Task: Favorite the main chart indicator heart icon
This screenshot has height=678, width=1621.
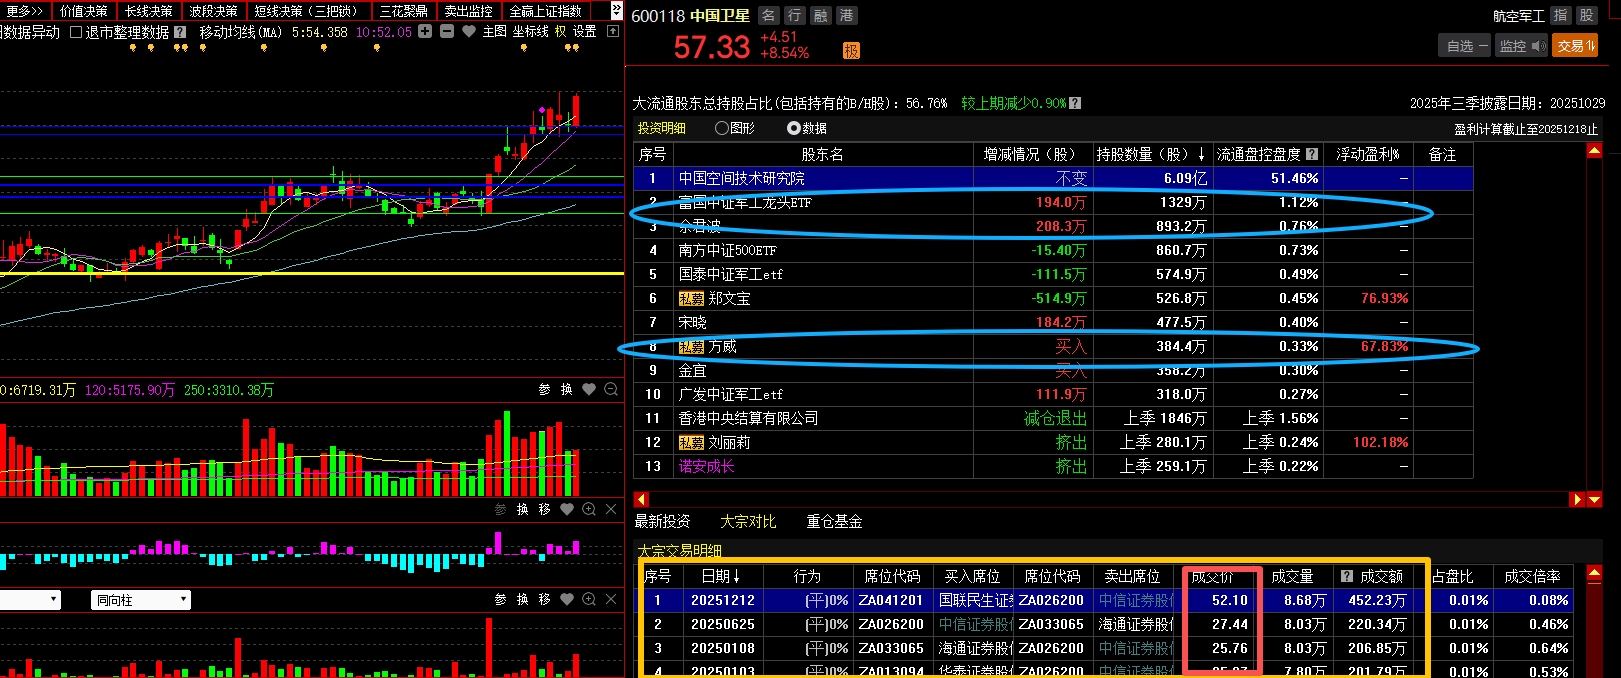Action: pyautogui.click(x=468, y=32)
